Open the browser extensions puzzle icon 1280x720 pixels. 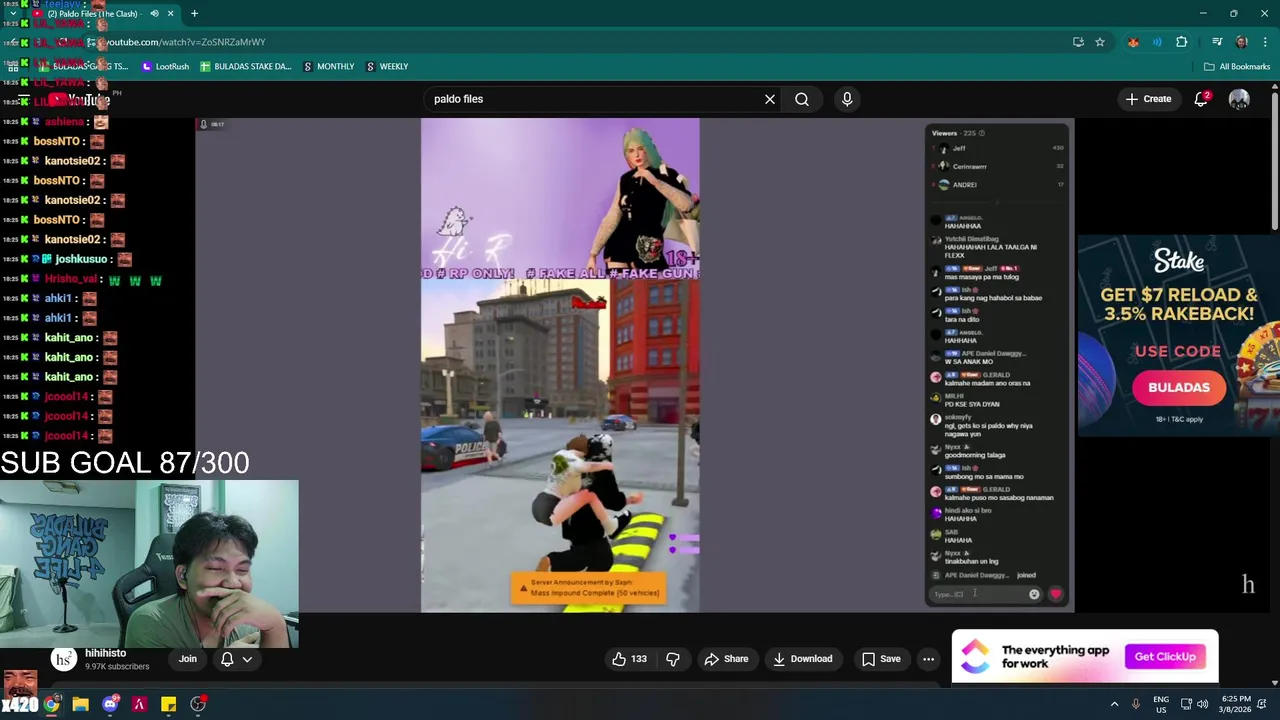[1182, 42]
